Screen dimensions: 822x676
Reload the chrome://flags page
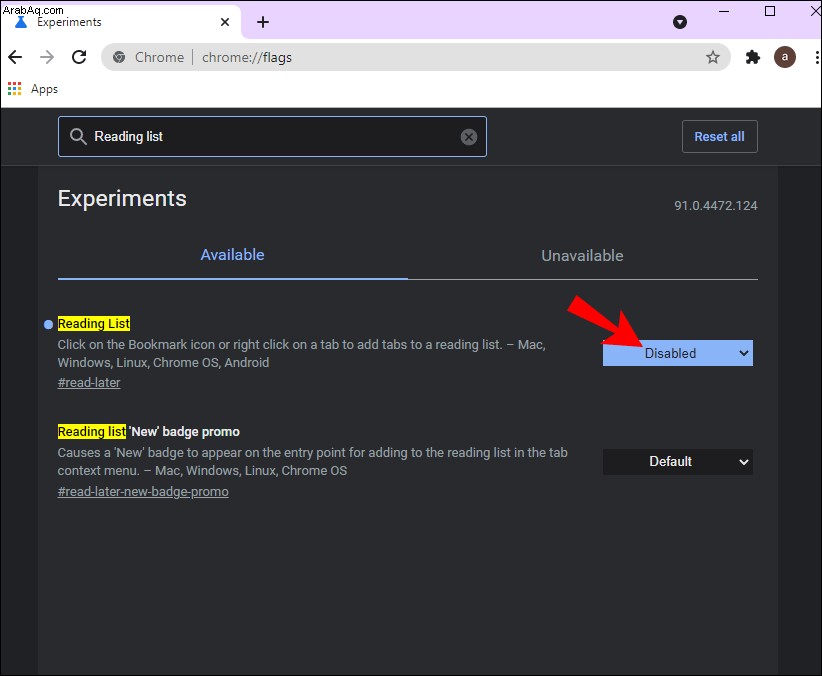click(x=79, y=57)
